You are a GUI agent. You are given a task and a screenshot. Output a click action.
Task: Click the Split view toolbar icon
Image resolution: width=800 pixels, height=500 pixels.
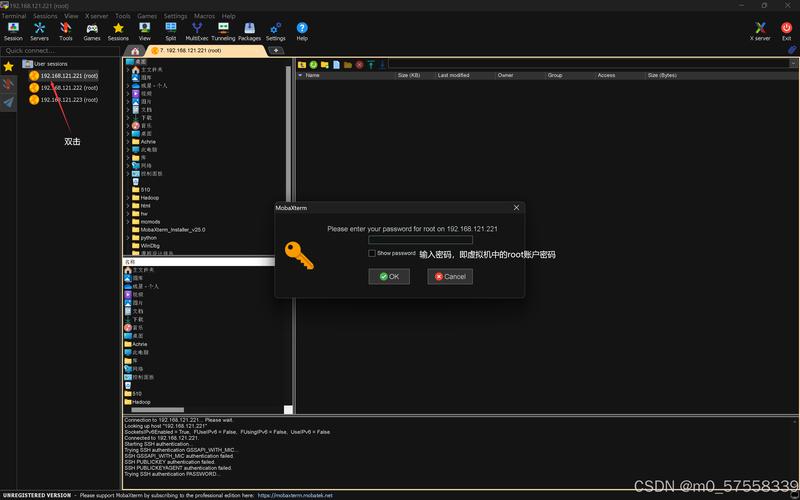coord(171,30)
